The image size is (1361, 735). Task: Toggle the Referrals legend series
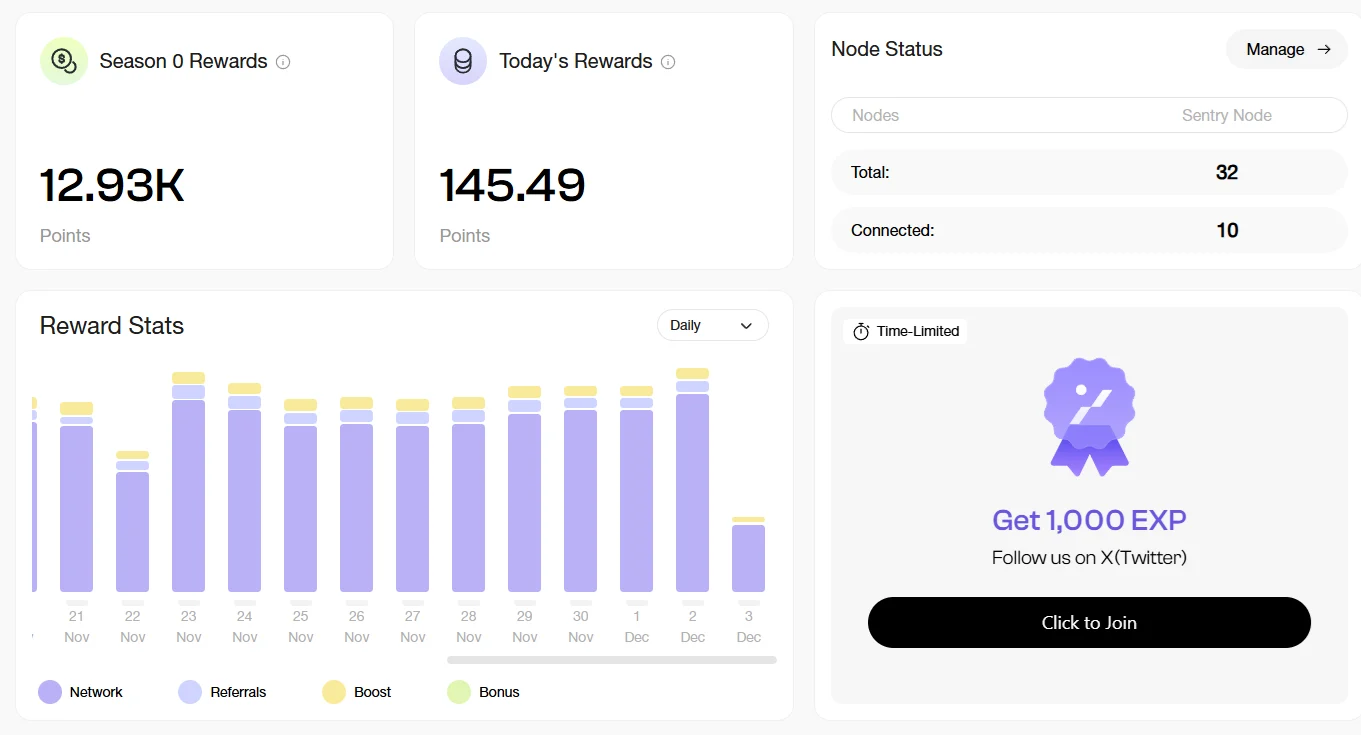tap(222, 692)
